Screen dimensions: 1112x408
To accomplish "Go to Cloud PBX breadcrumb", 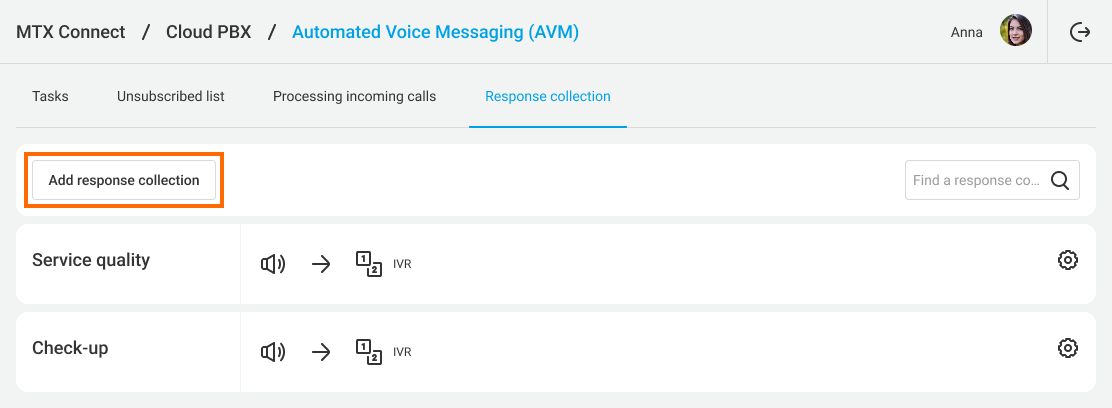I will (209, 32).
